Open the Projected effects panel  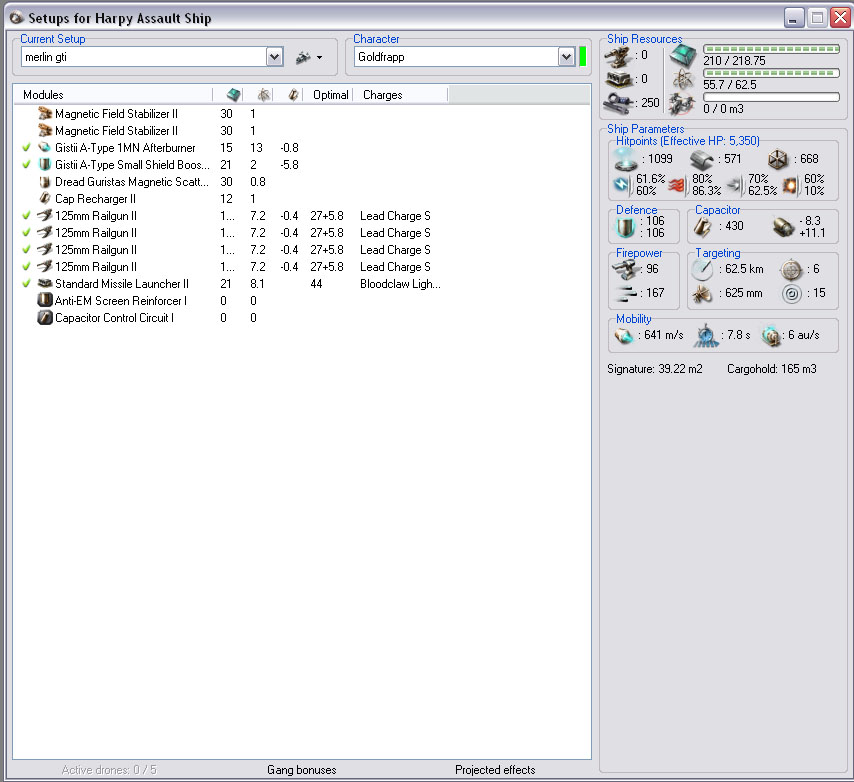click(x=495, y=769)
